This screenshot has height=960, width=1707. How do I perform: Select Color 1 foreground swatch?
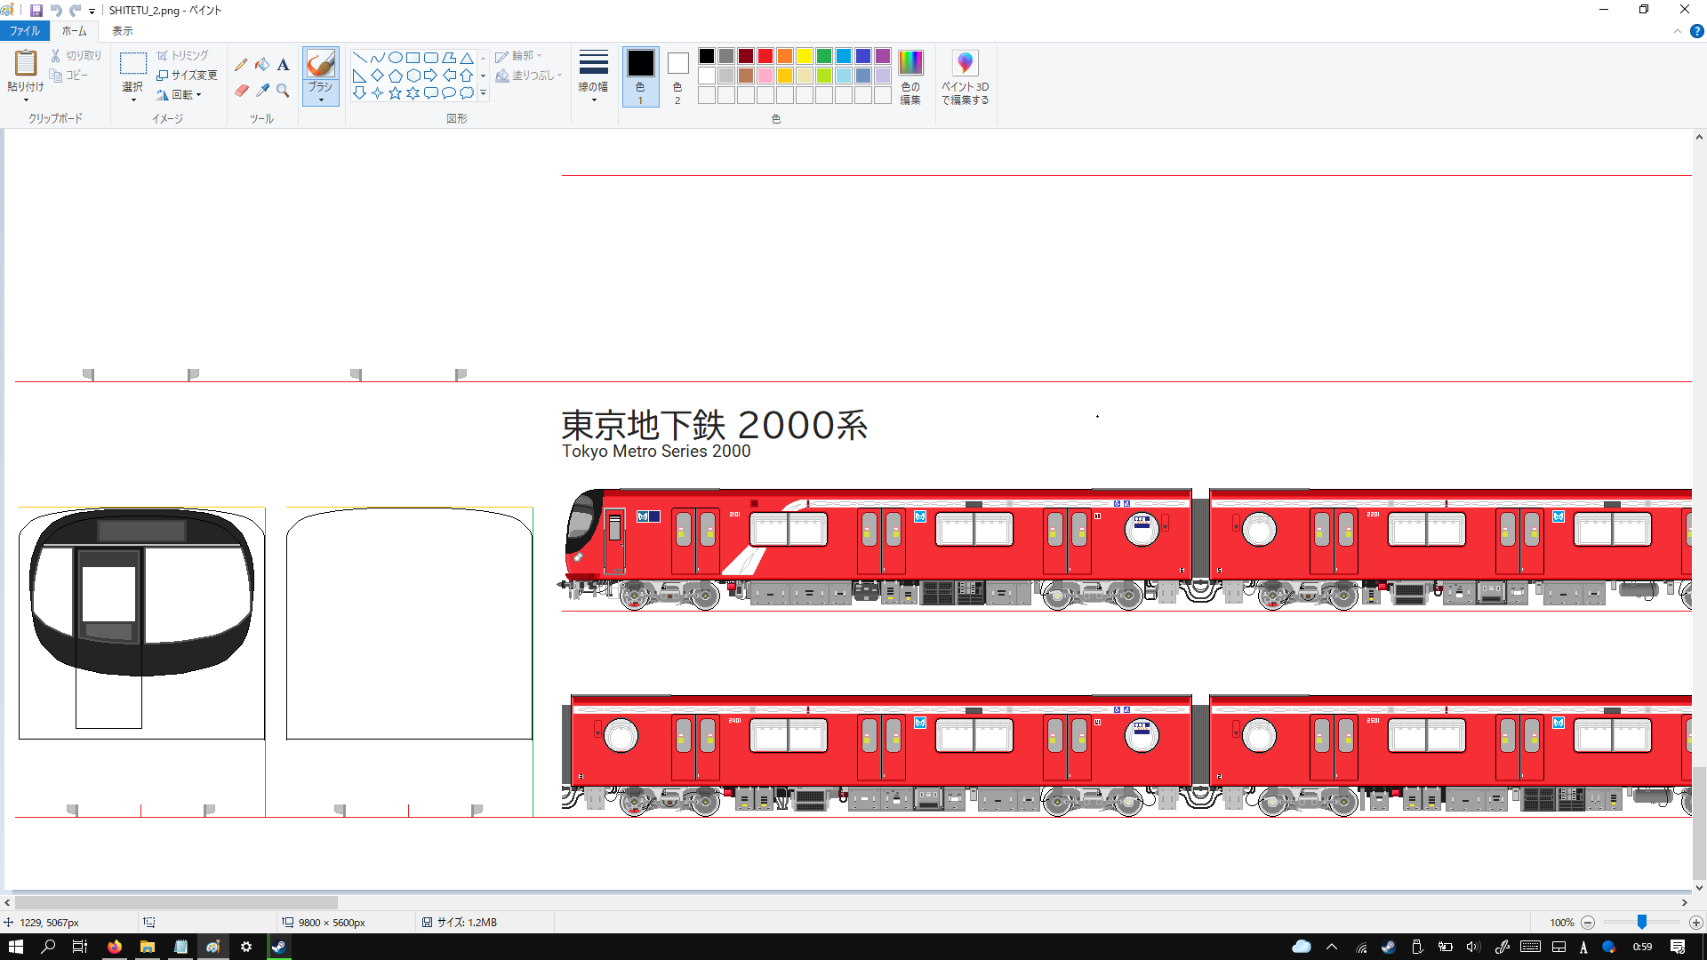click(640, 75)
